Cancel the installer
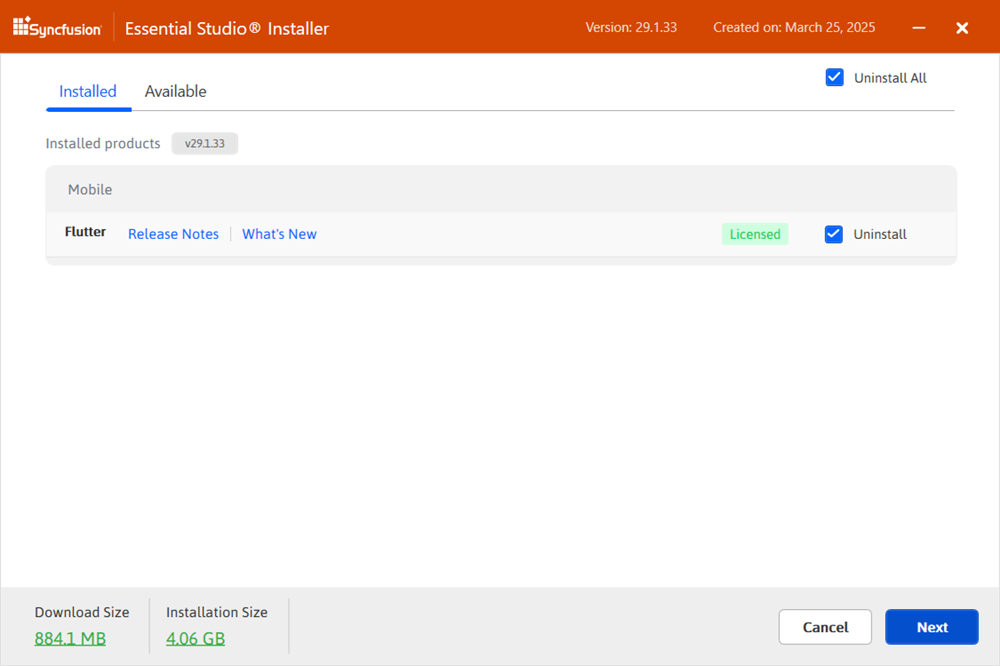The image size is (1000, 666). (x=825, y=627)
